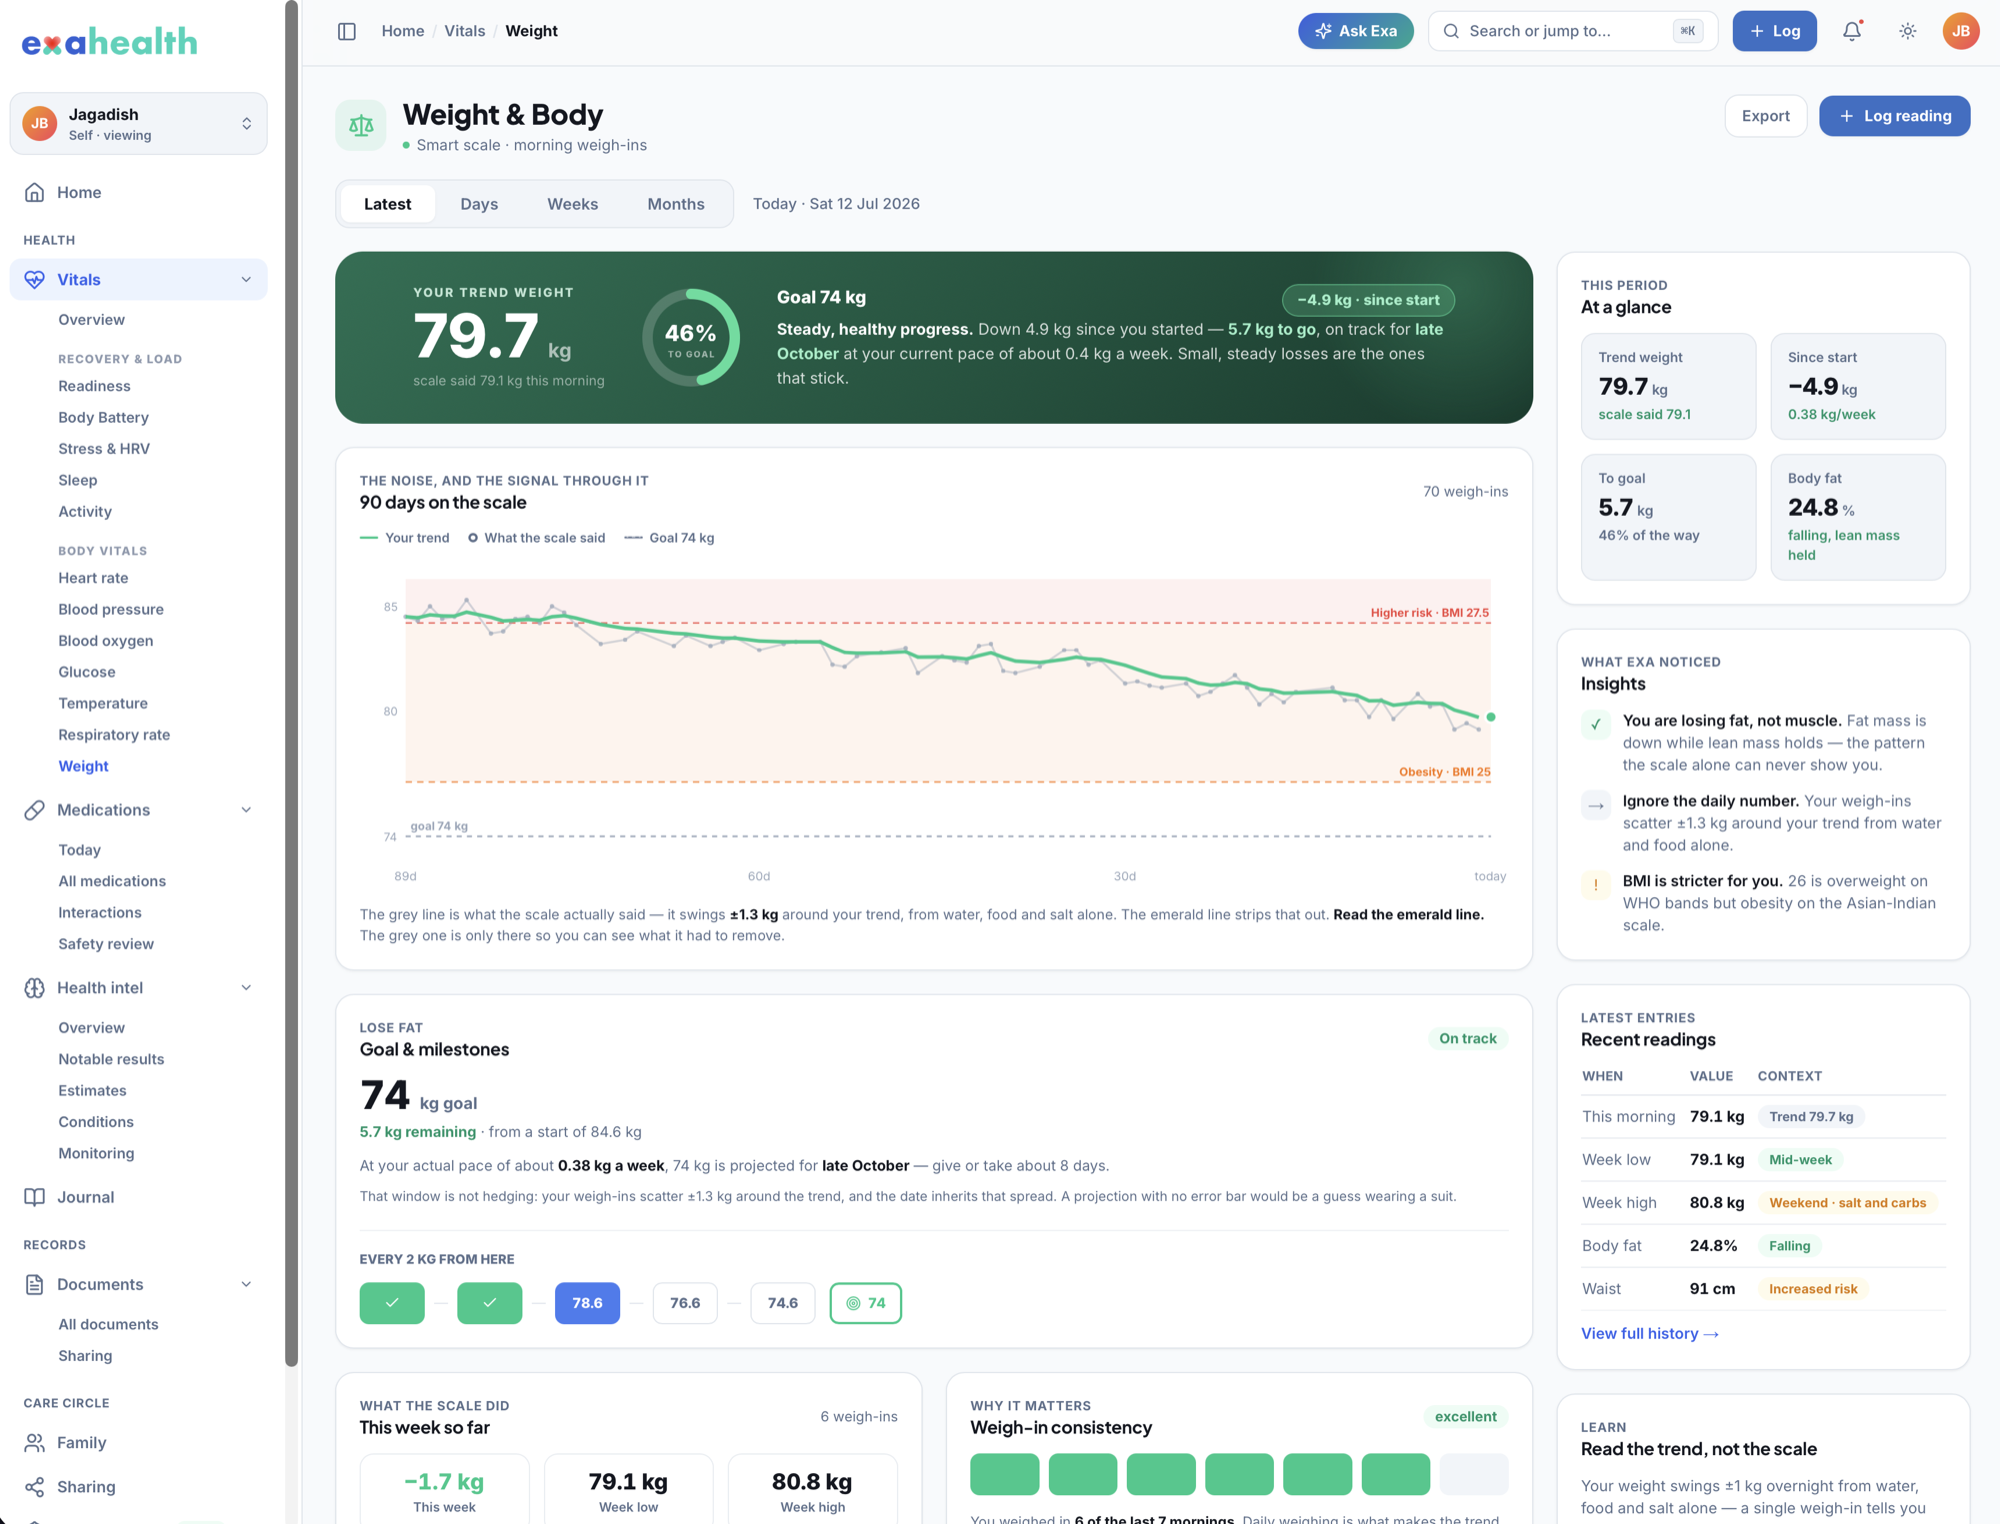The image size is (2000, 1524).
Task: Open Interactions under Medications
Action: coord(100,912)
